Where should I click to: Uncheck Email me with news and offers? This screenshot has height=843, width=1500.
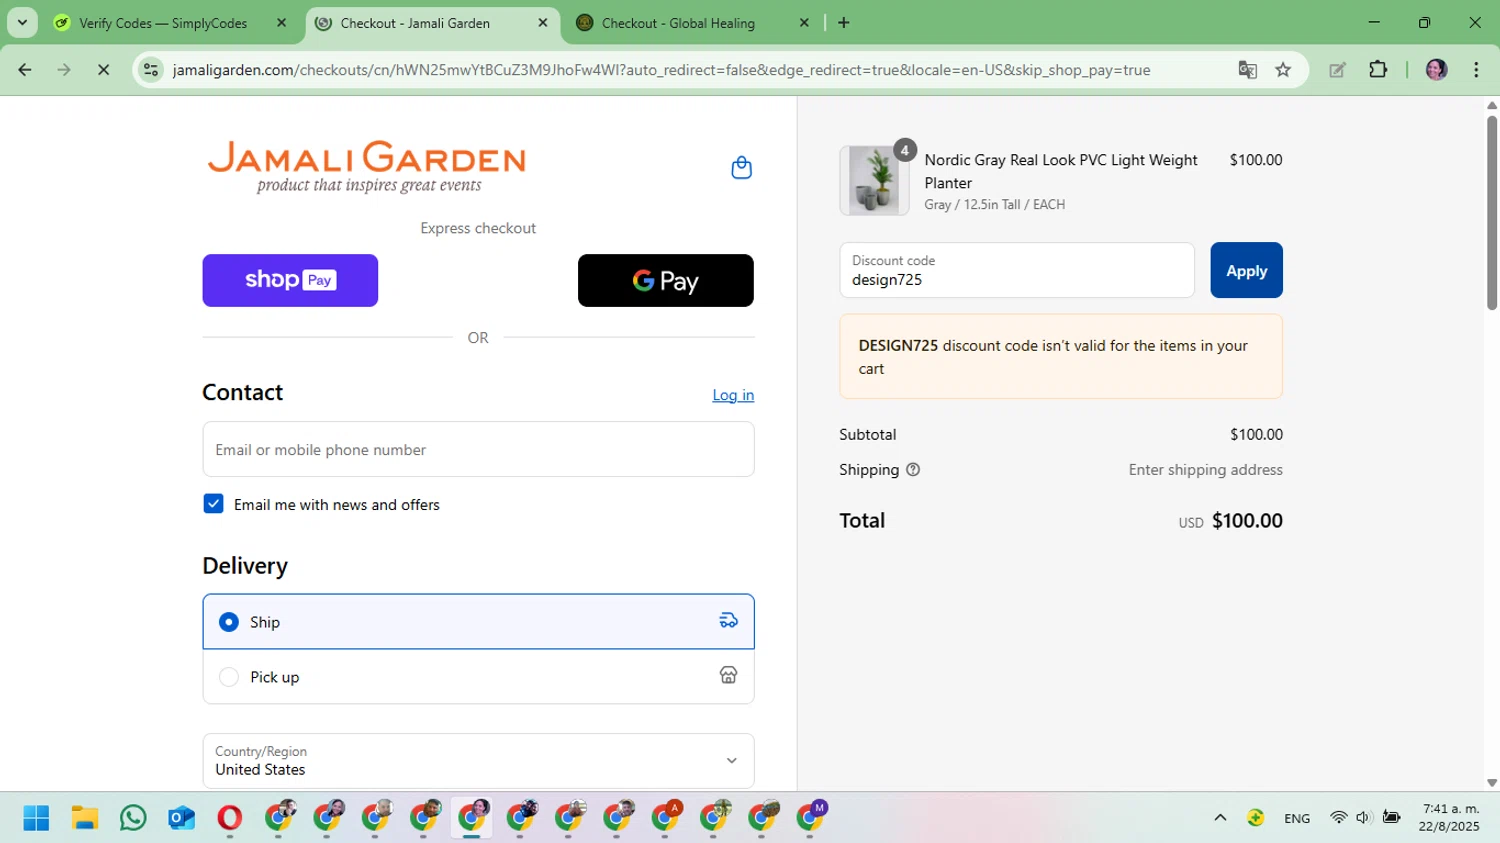(x=213, y=504)
